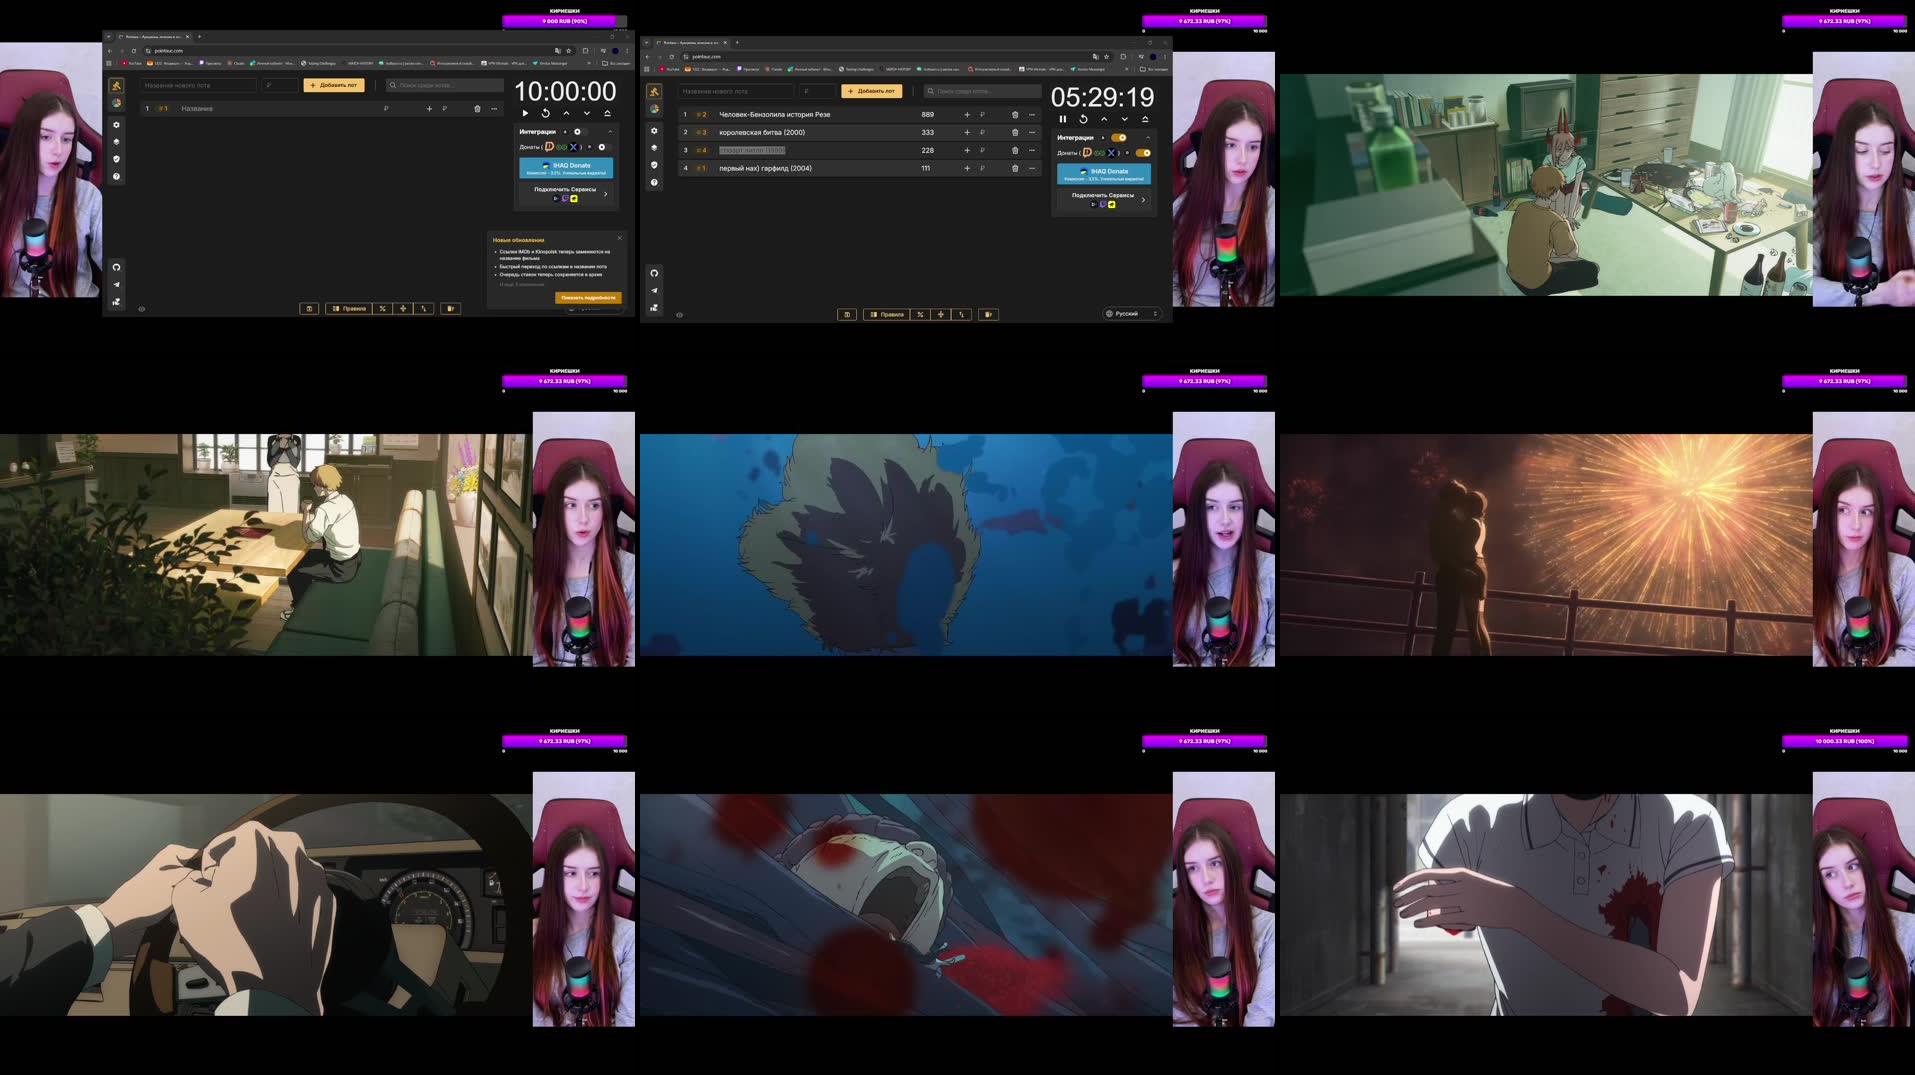Disable Донаты switch in 05:29:19 window
This screenshot has width=1915, height=1075.
point(1143,153)
